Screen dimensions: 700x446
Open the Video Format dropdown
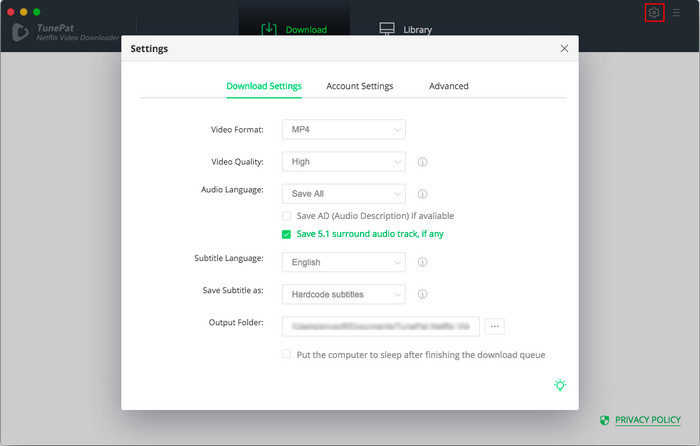344,129
